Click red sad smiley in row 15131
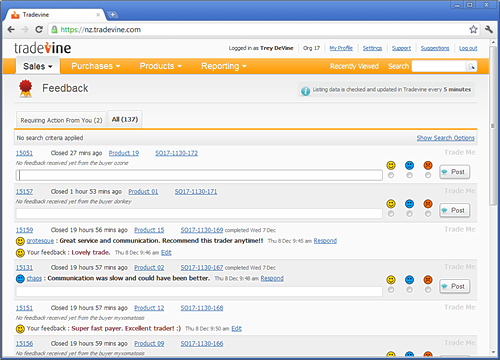This screenshot has width=500, height=360. [428, 280]
